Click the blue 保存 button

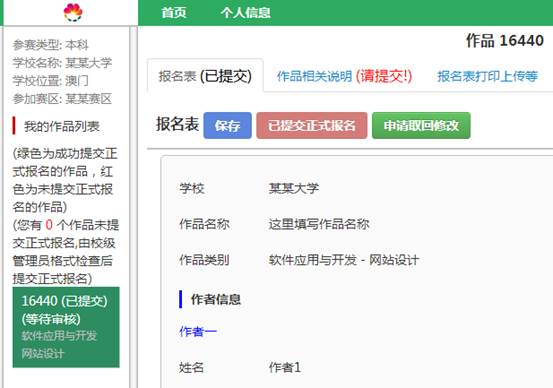point(227,126)
